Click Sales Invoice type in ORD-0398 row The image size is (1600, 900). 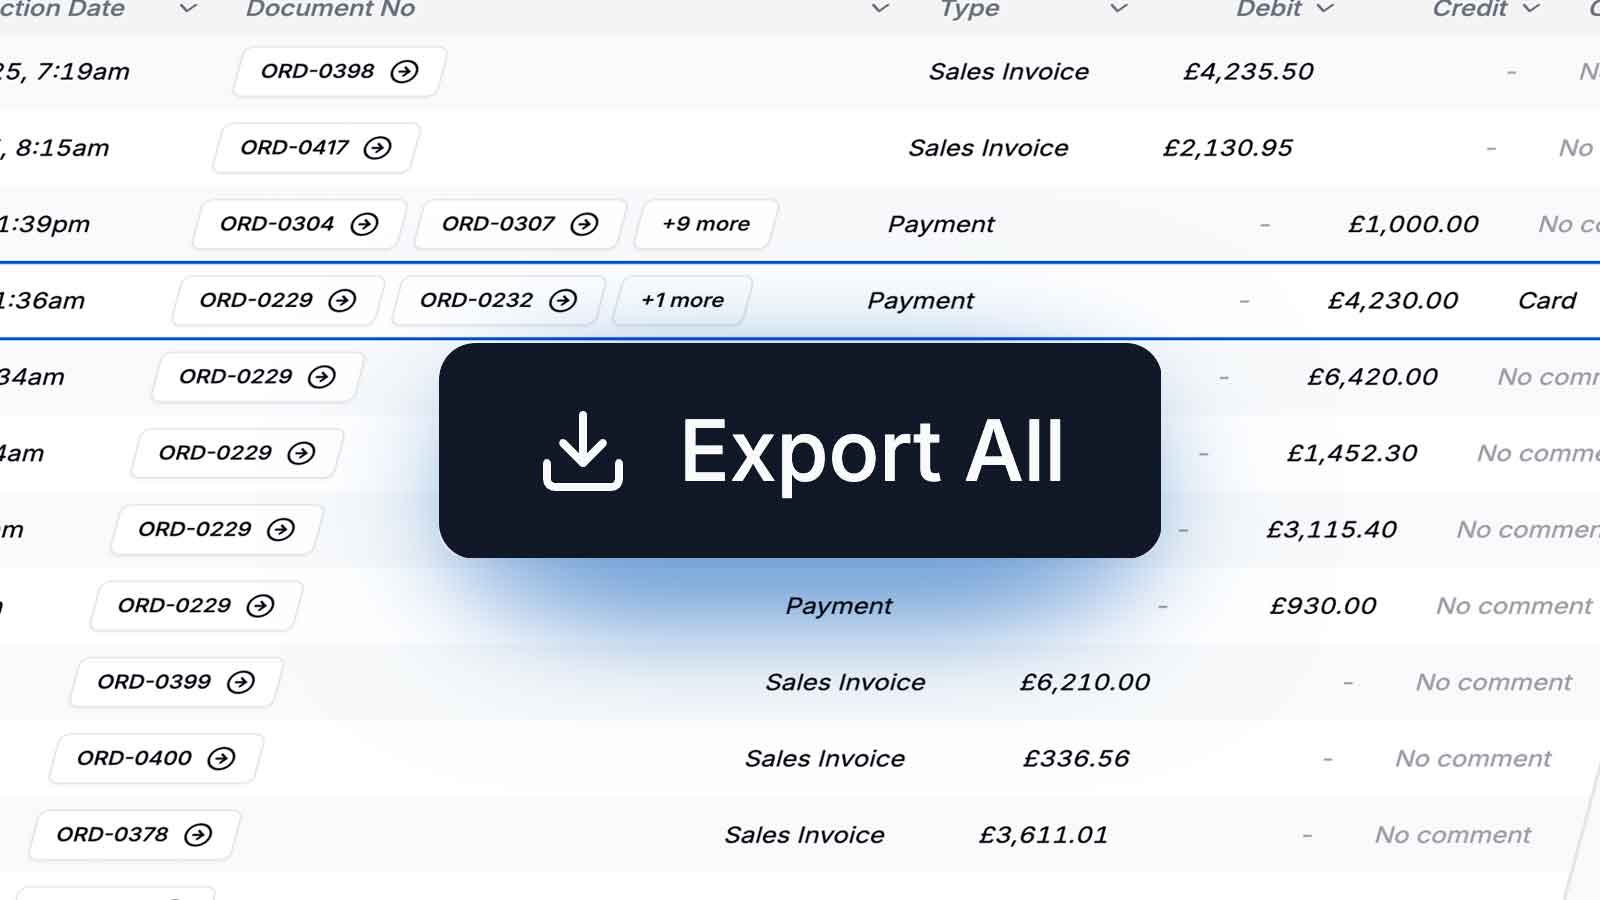(x=1008, y=72)
